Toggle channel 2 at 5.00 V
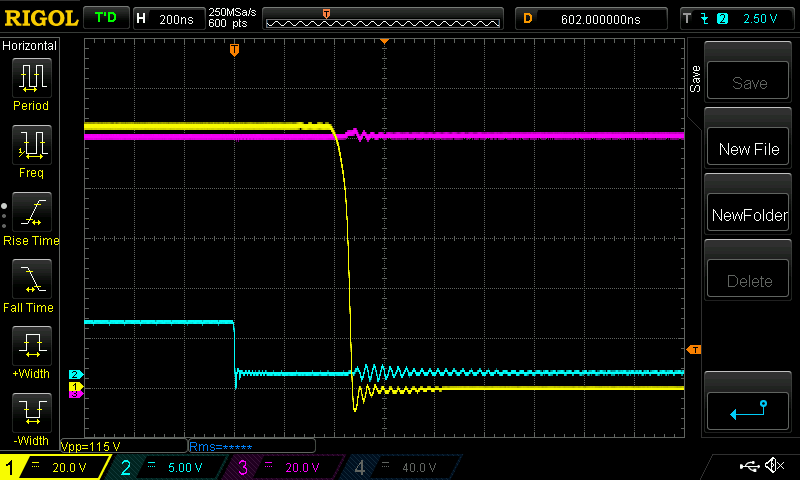This screenshot has width=800, height=480. (x=167, y=467)
